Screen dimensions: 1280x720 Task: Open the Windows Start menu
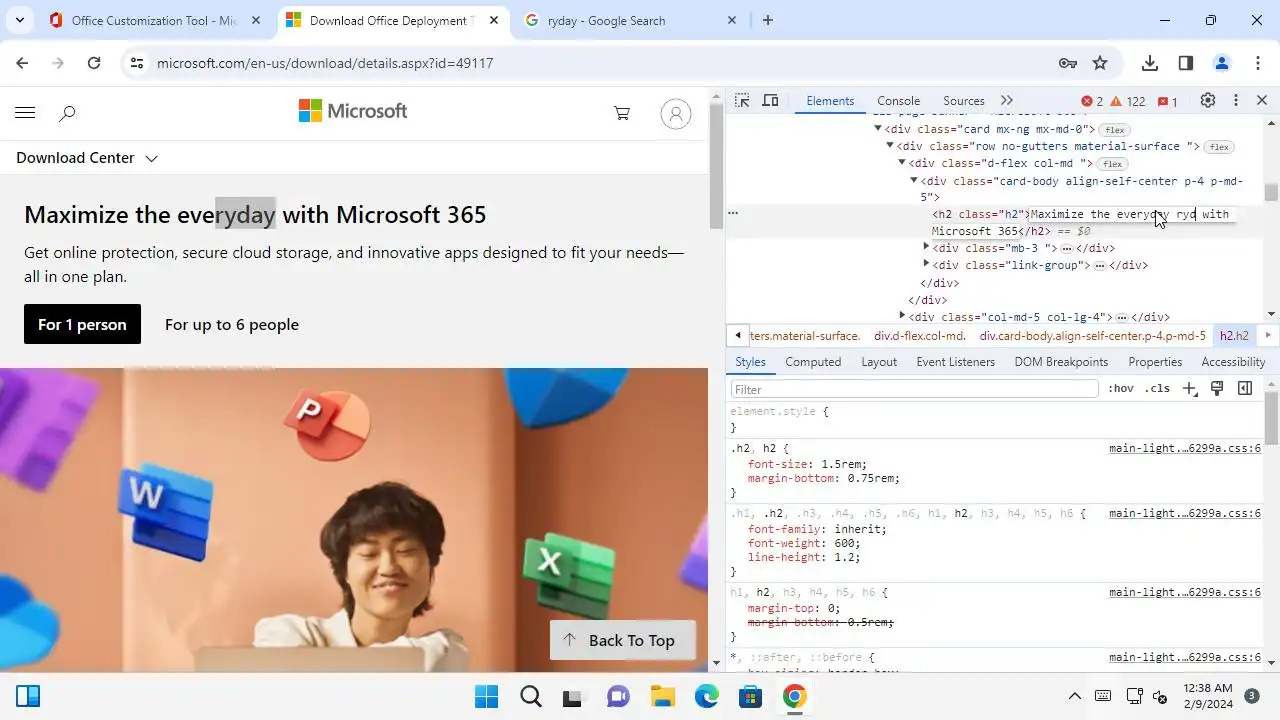tap(486, 696)
